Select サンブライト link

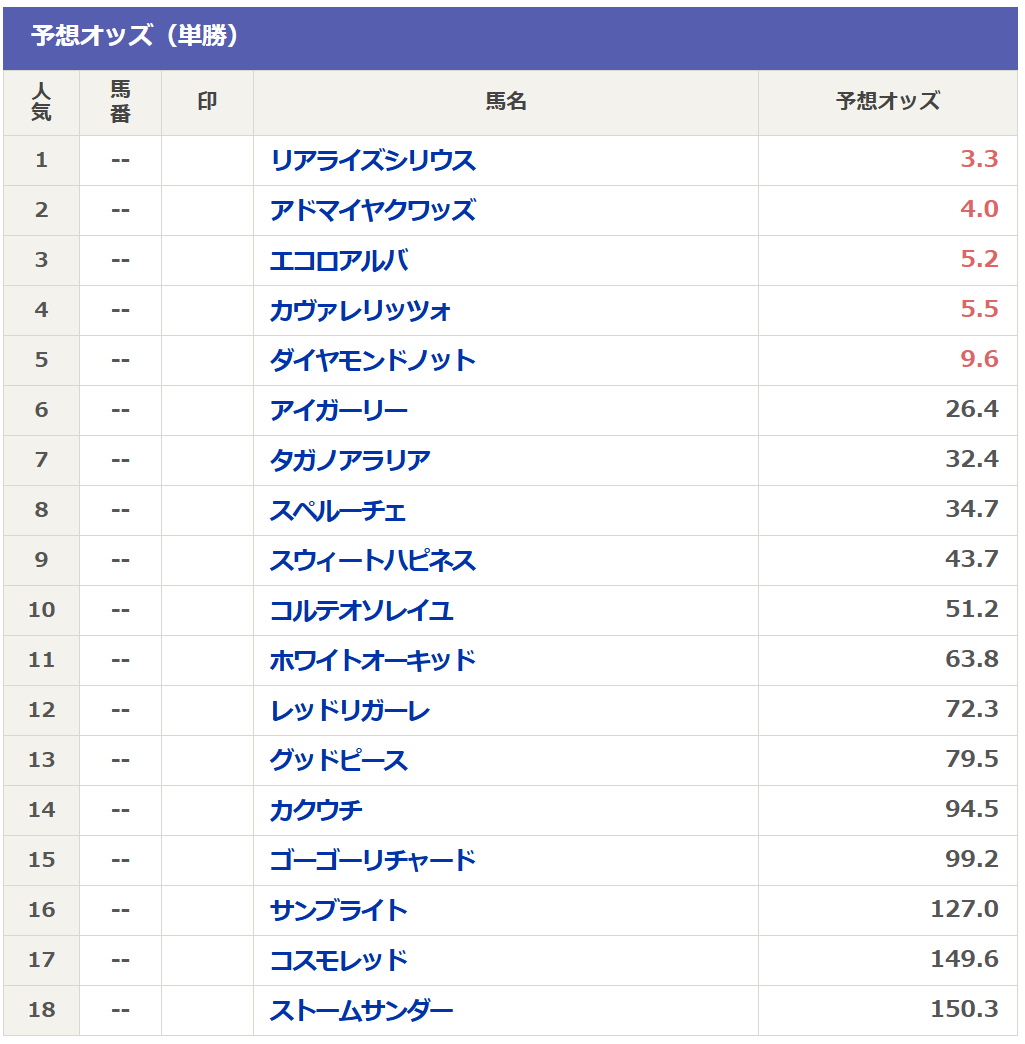(x=339, y=911)
